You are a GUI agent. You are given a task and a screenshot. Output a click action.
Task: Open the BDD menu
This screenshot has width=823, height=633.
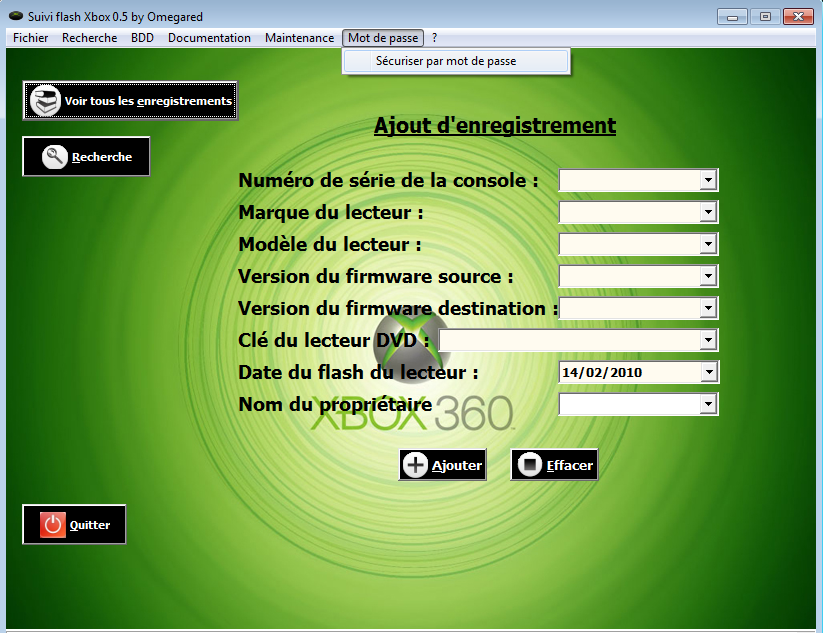142,38
